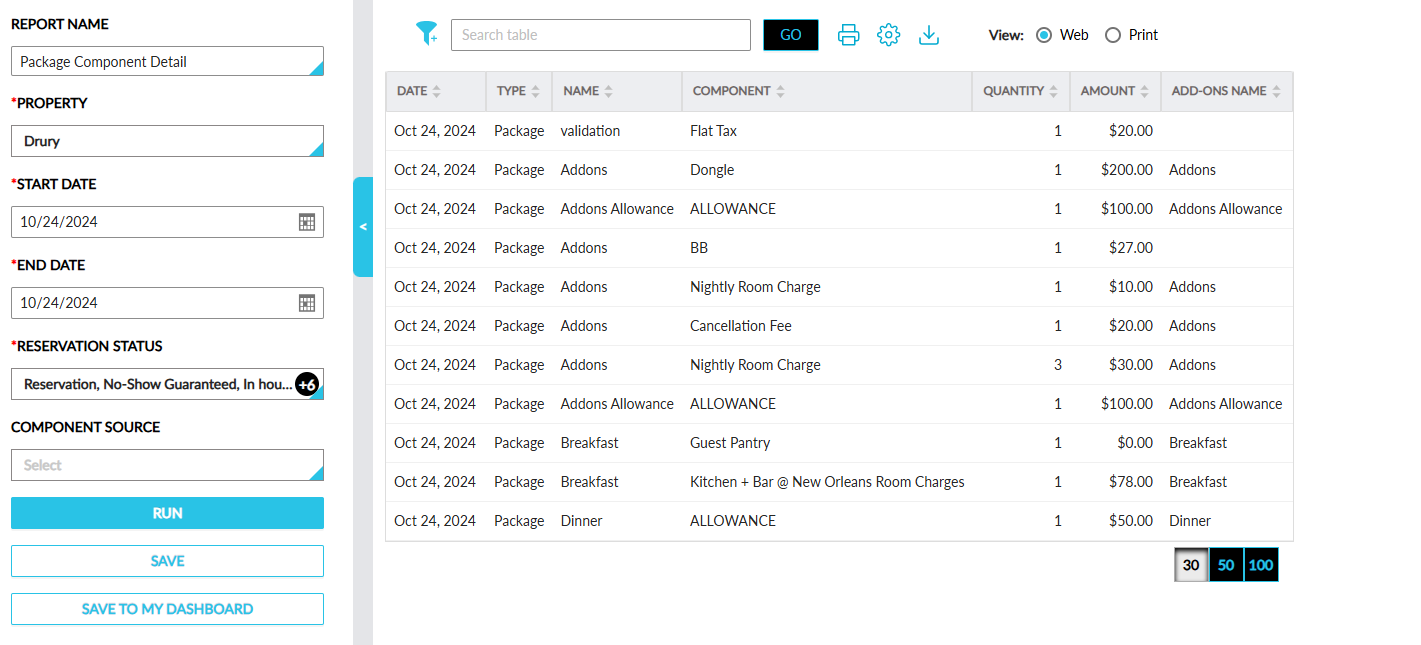
Task: Collapse the left filter panel handle
Action: [363, 227]
